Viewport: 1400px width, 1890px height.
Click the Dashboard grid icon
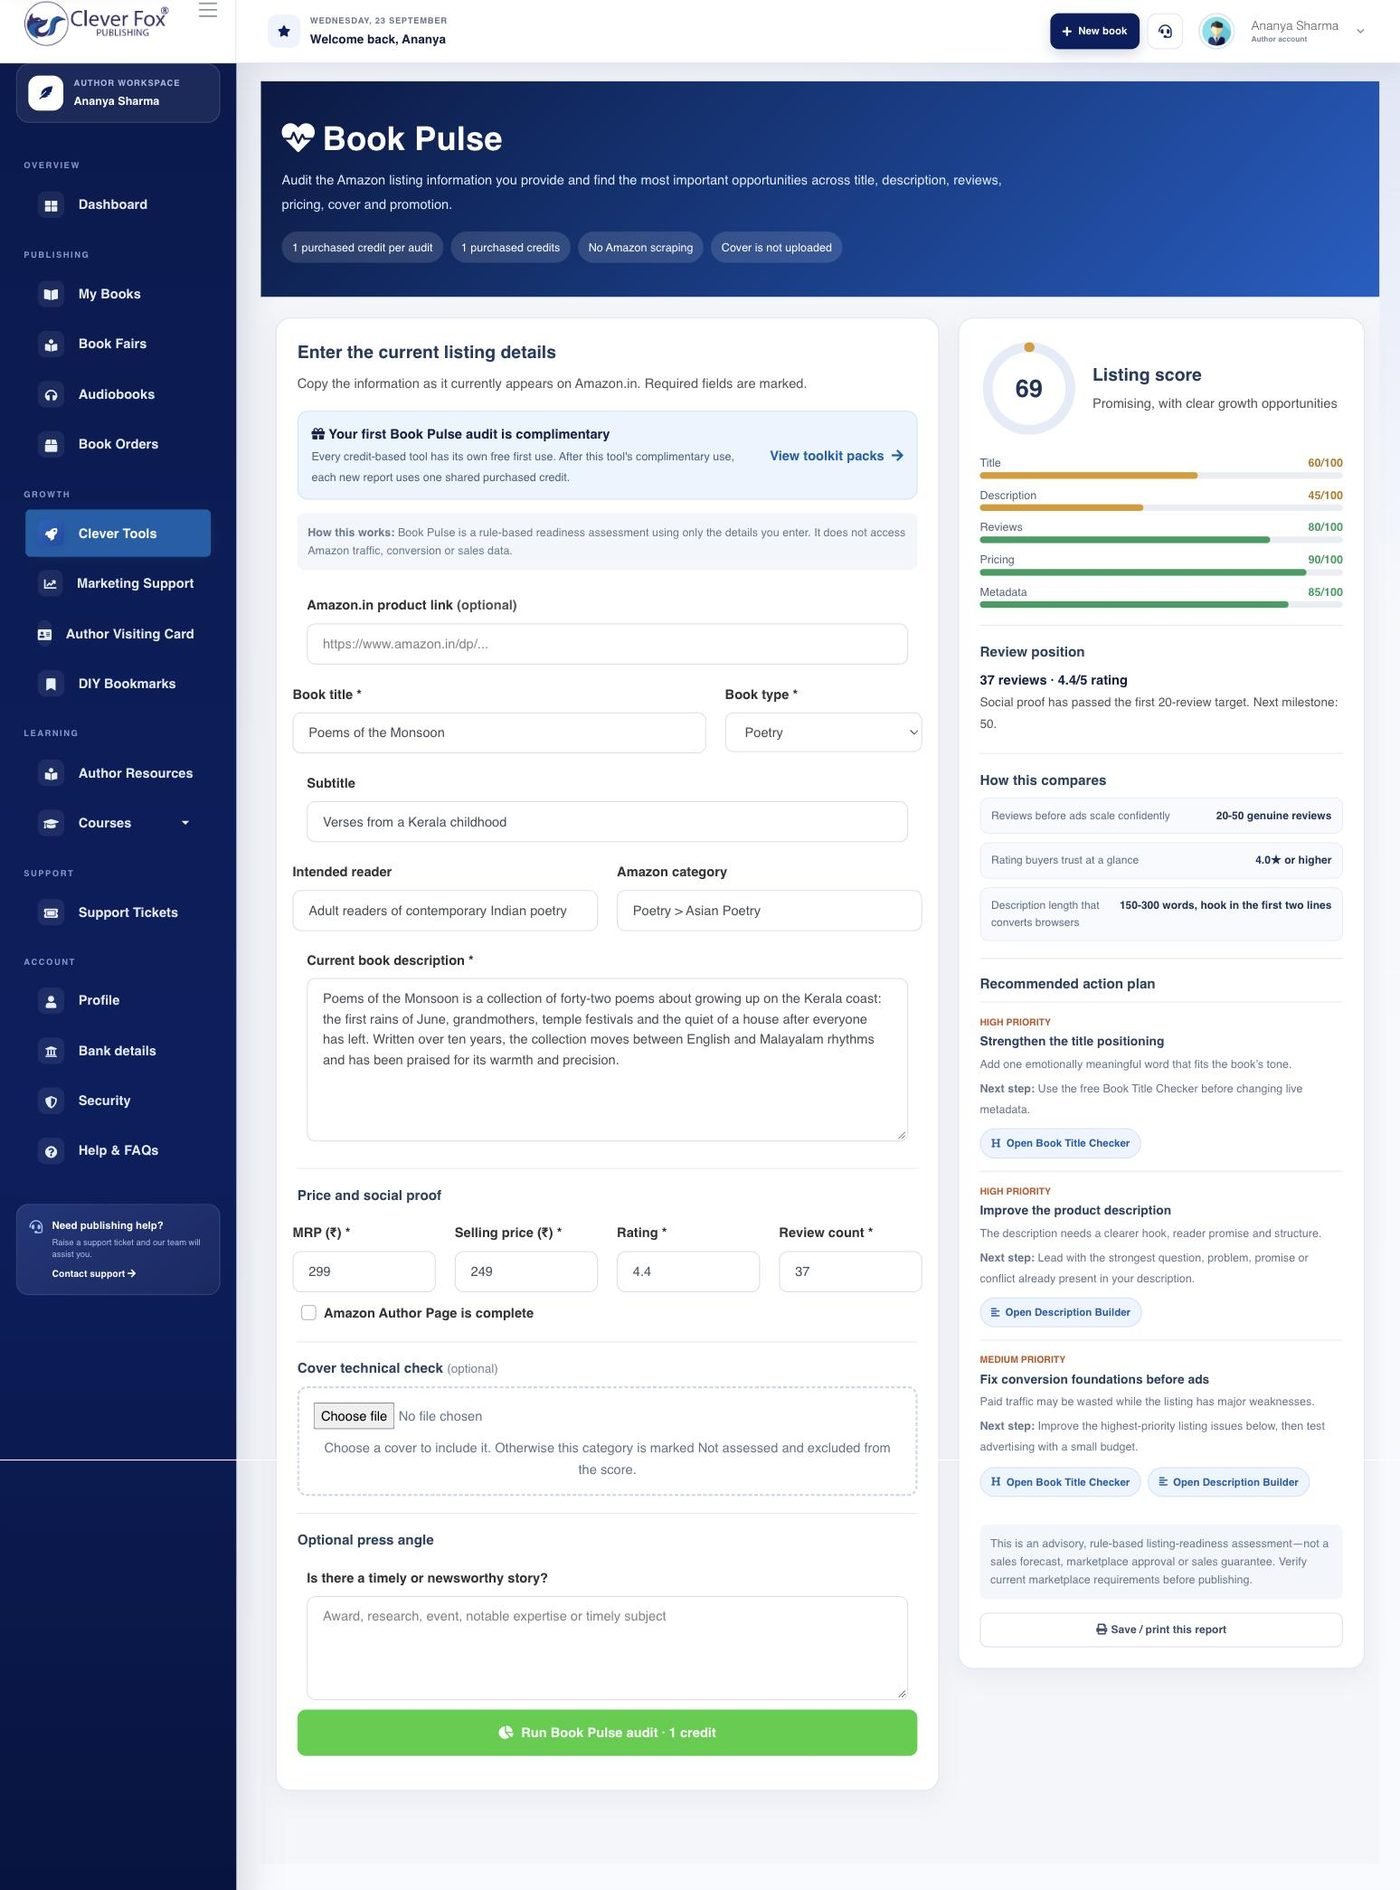coord(51,205)
